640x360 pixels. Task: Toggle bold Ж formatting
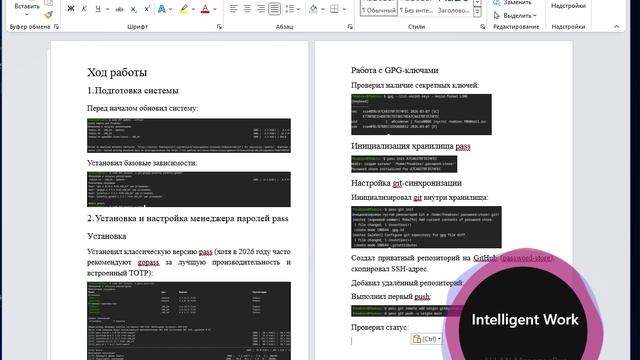pyautogui.click(x=71, y=9)
